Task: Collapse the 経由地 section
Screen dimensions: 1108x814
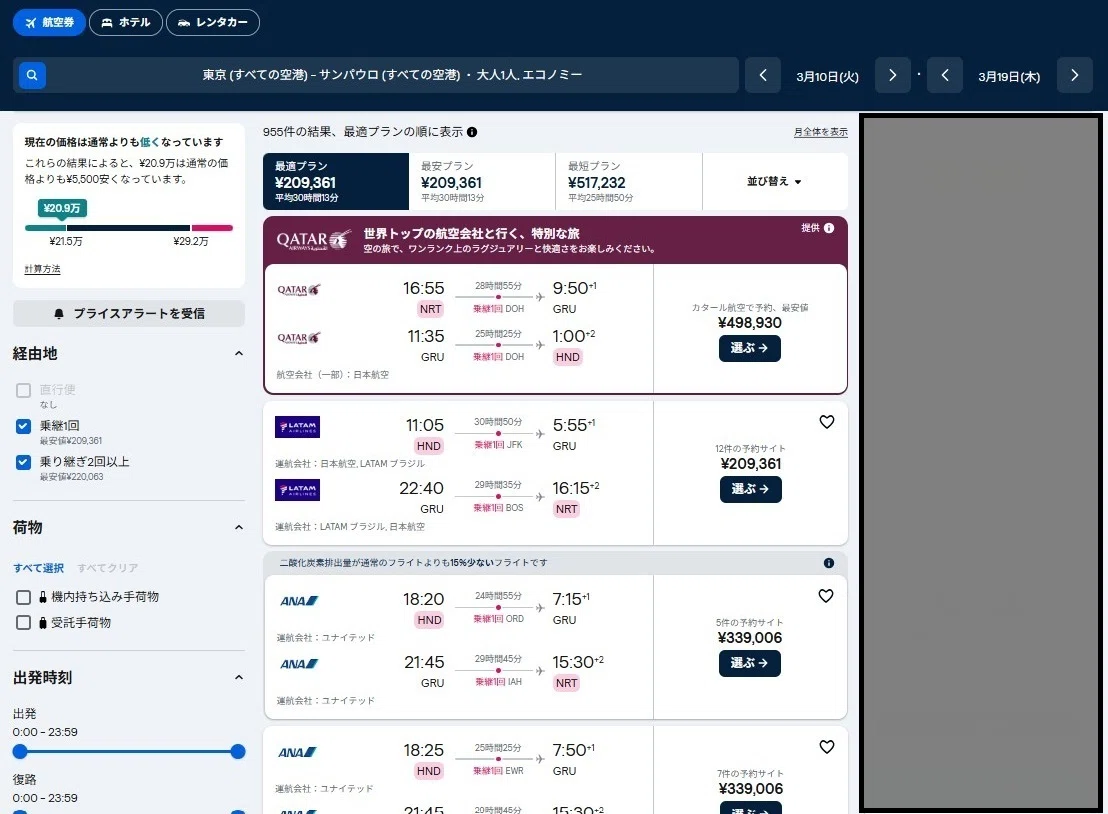Action: coord(239,353)
